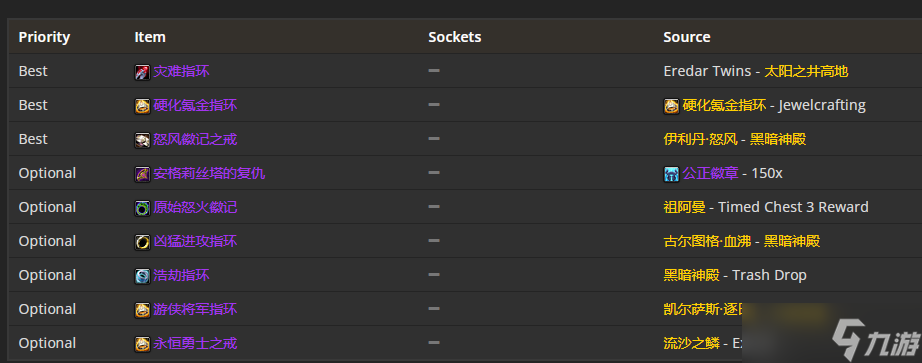The width and height of the screenshot is (922, 363).
Task: Sort by the Priority column header
Action: (x=44, y=37)
